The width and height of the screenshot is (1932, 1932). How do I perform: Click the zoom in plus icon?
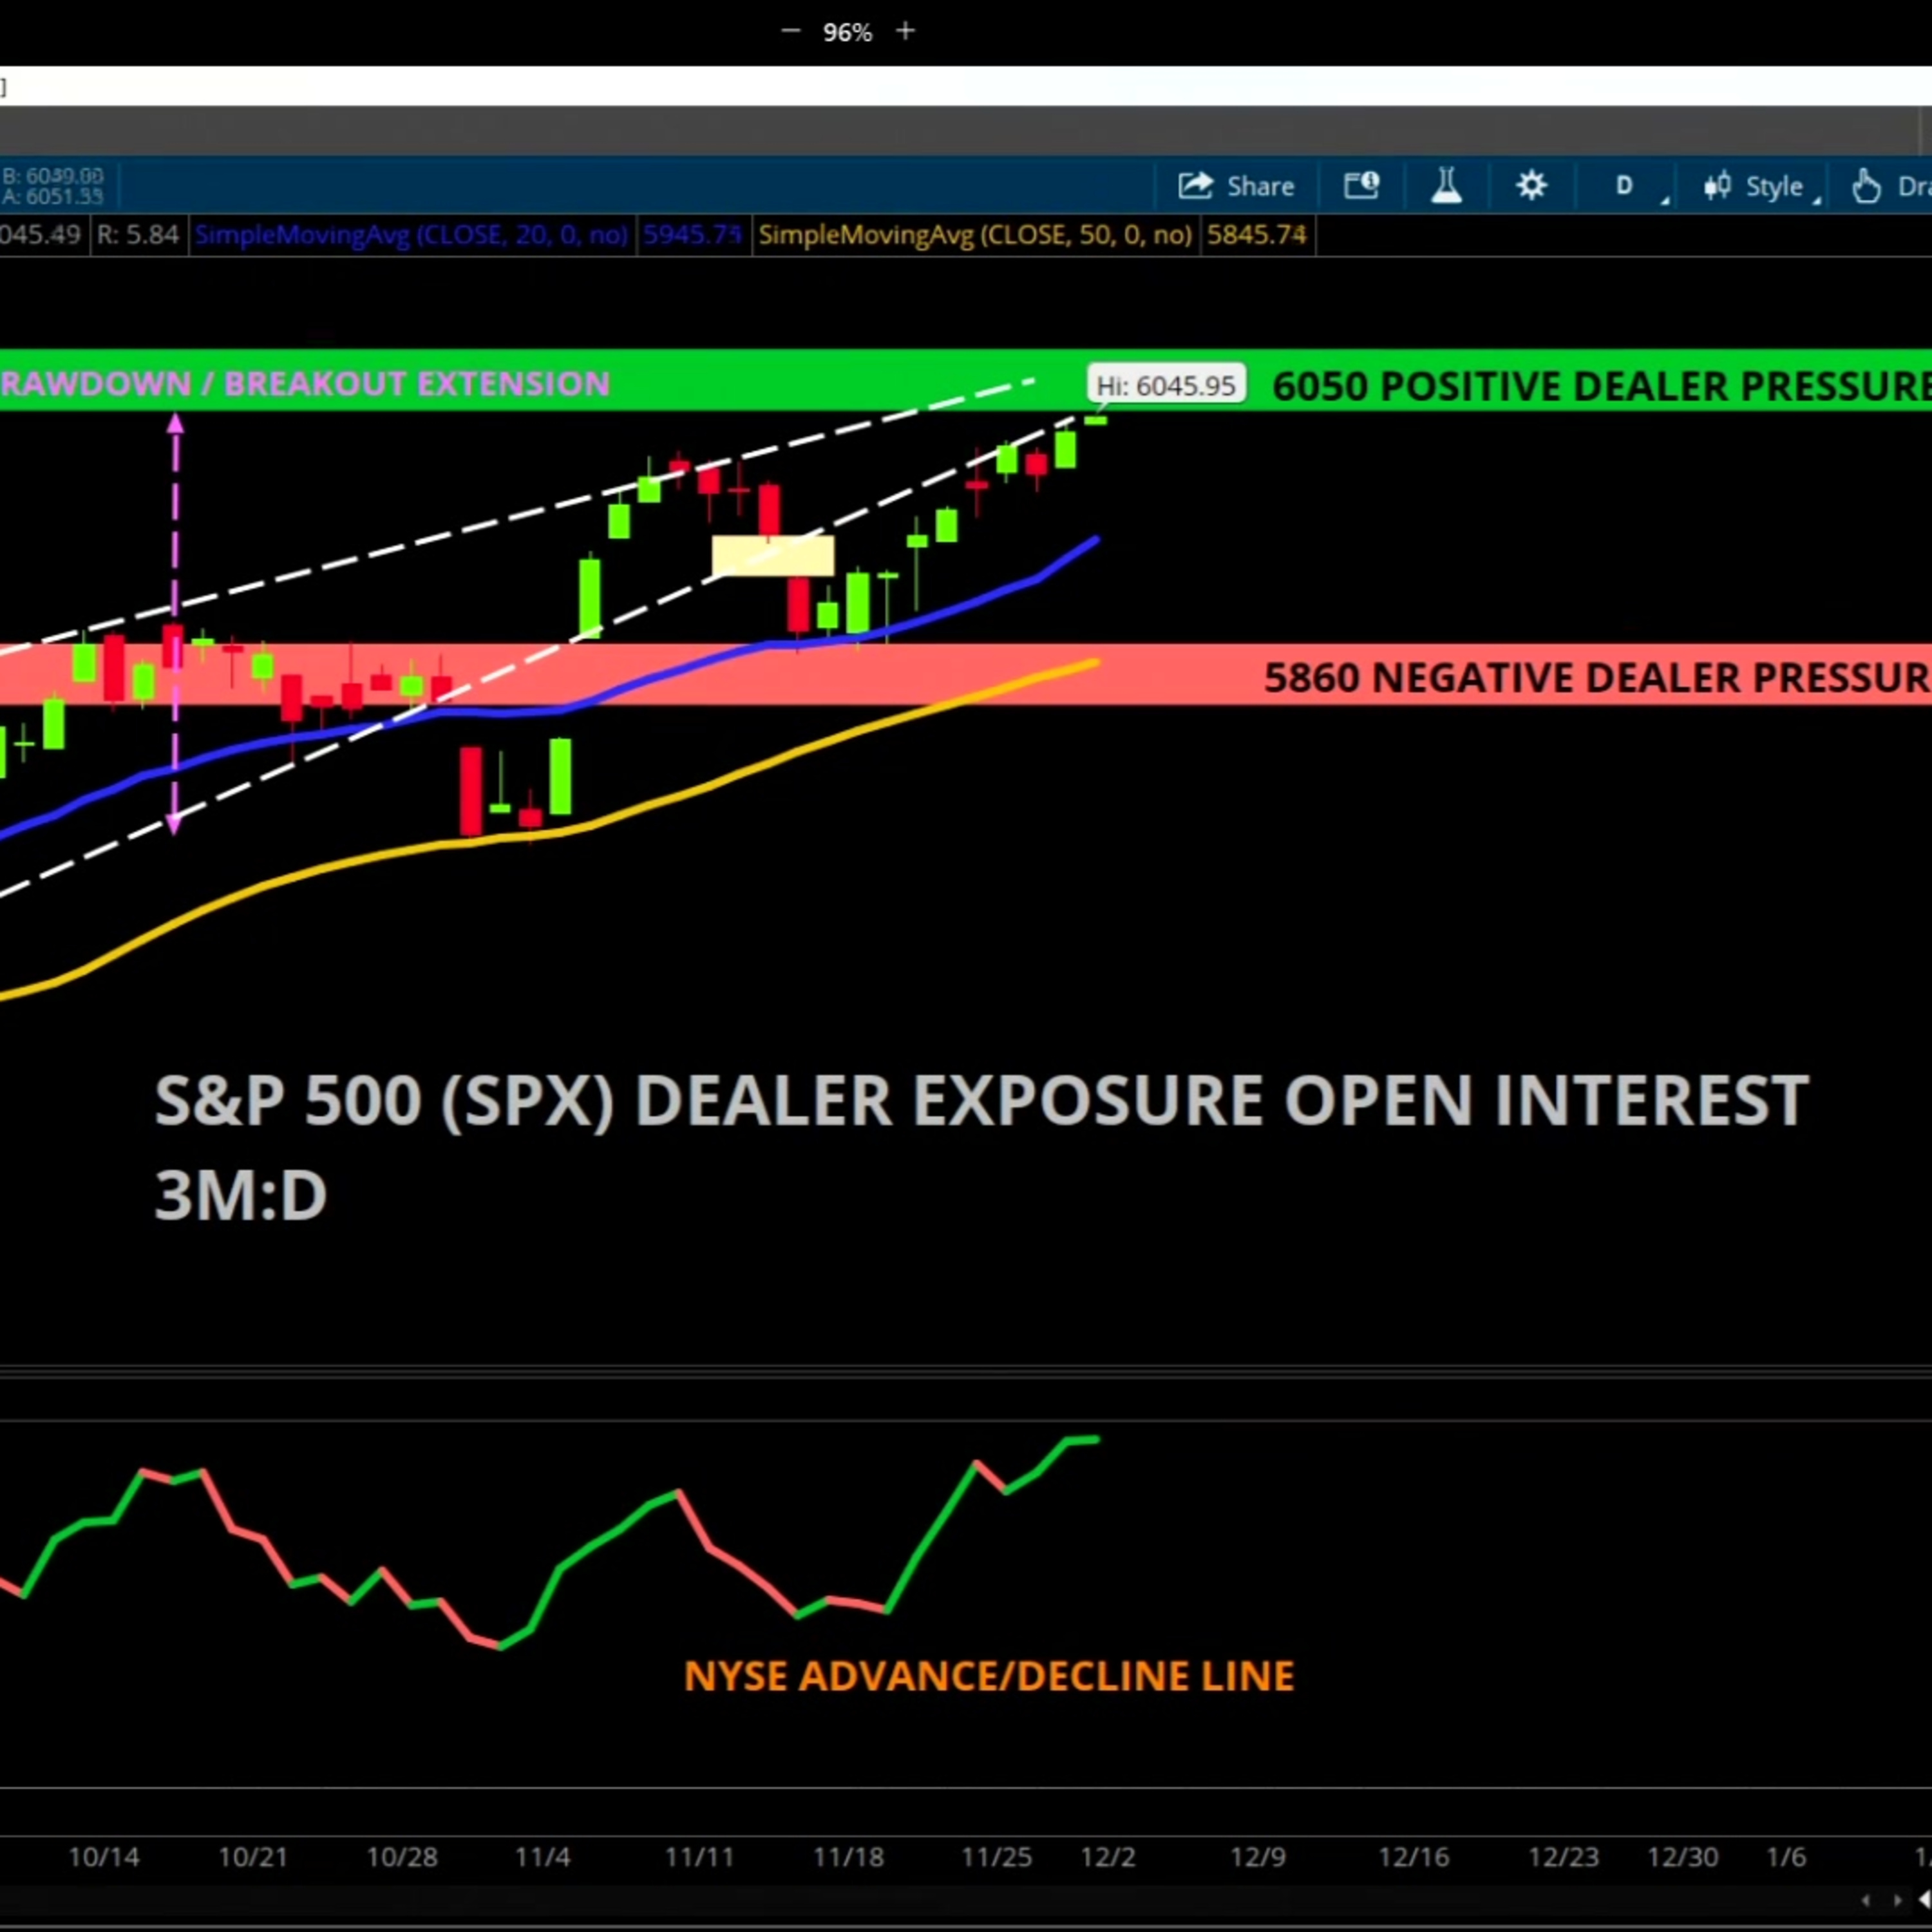coord(905,31)
